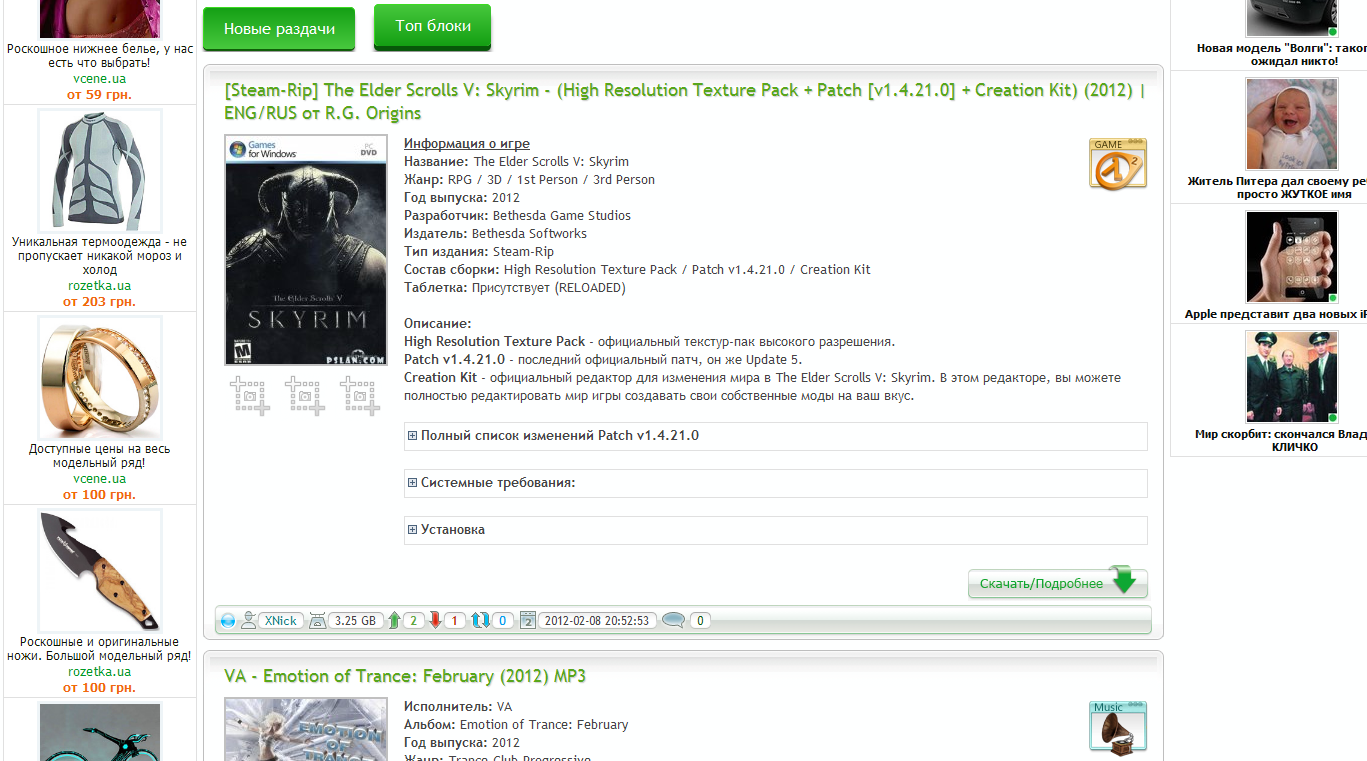
Task: Open the 'Apple представит два новых' news link
Action: click(1276, 314)
